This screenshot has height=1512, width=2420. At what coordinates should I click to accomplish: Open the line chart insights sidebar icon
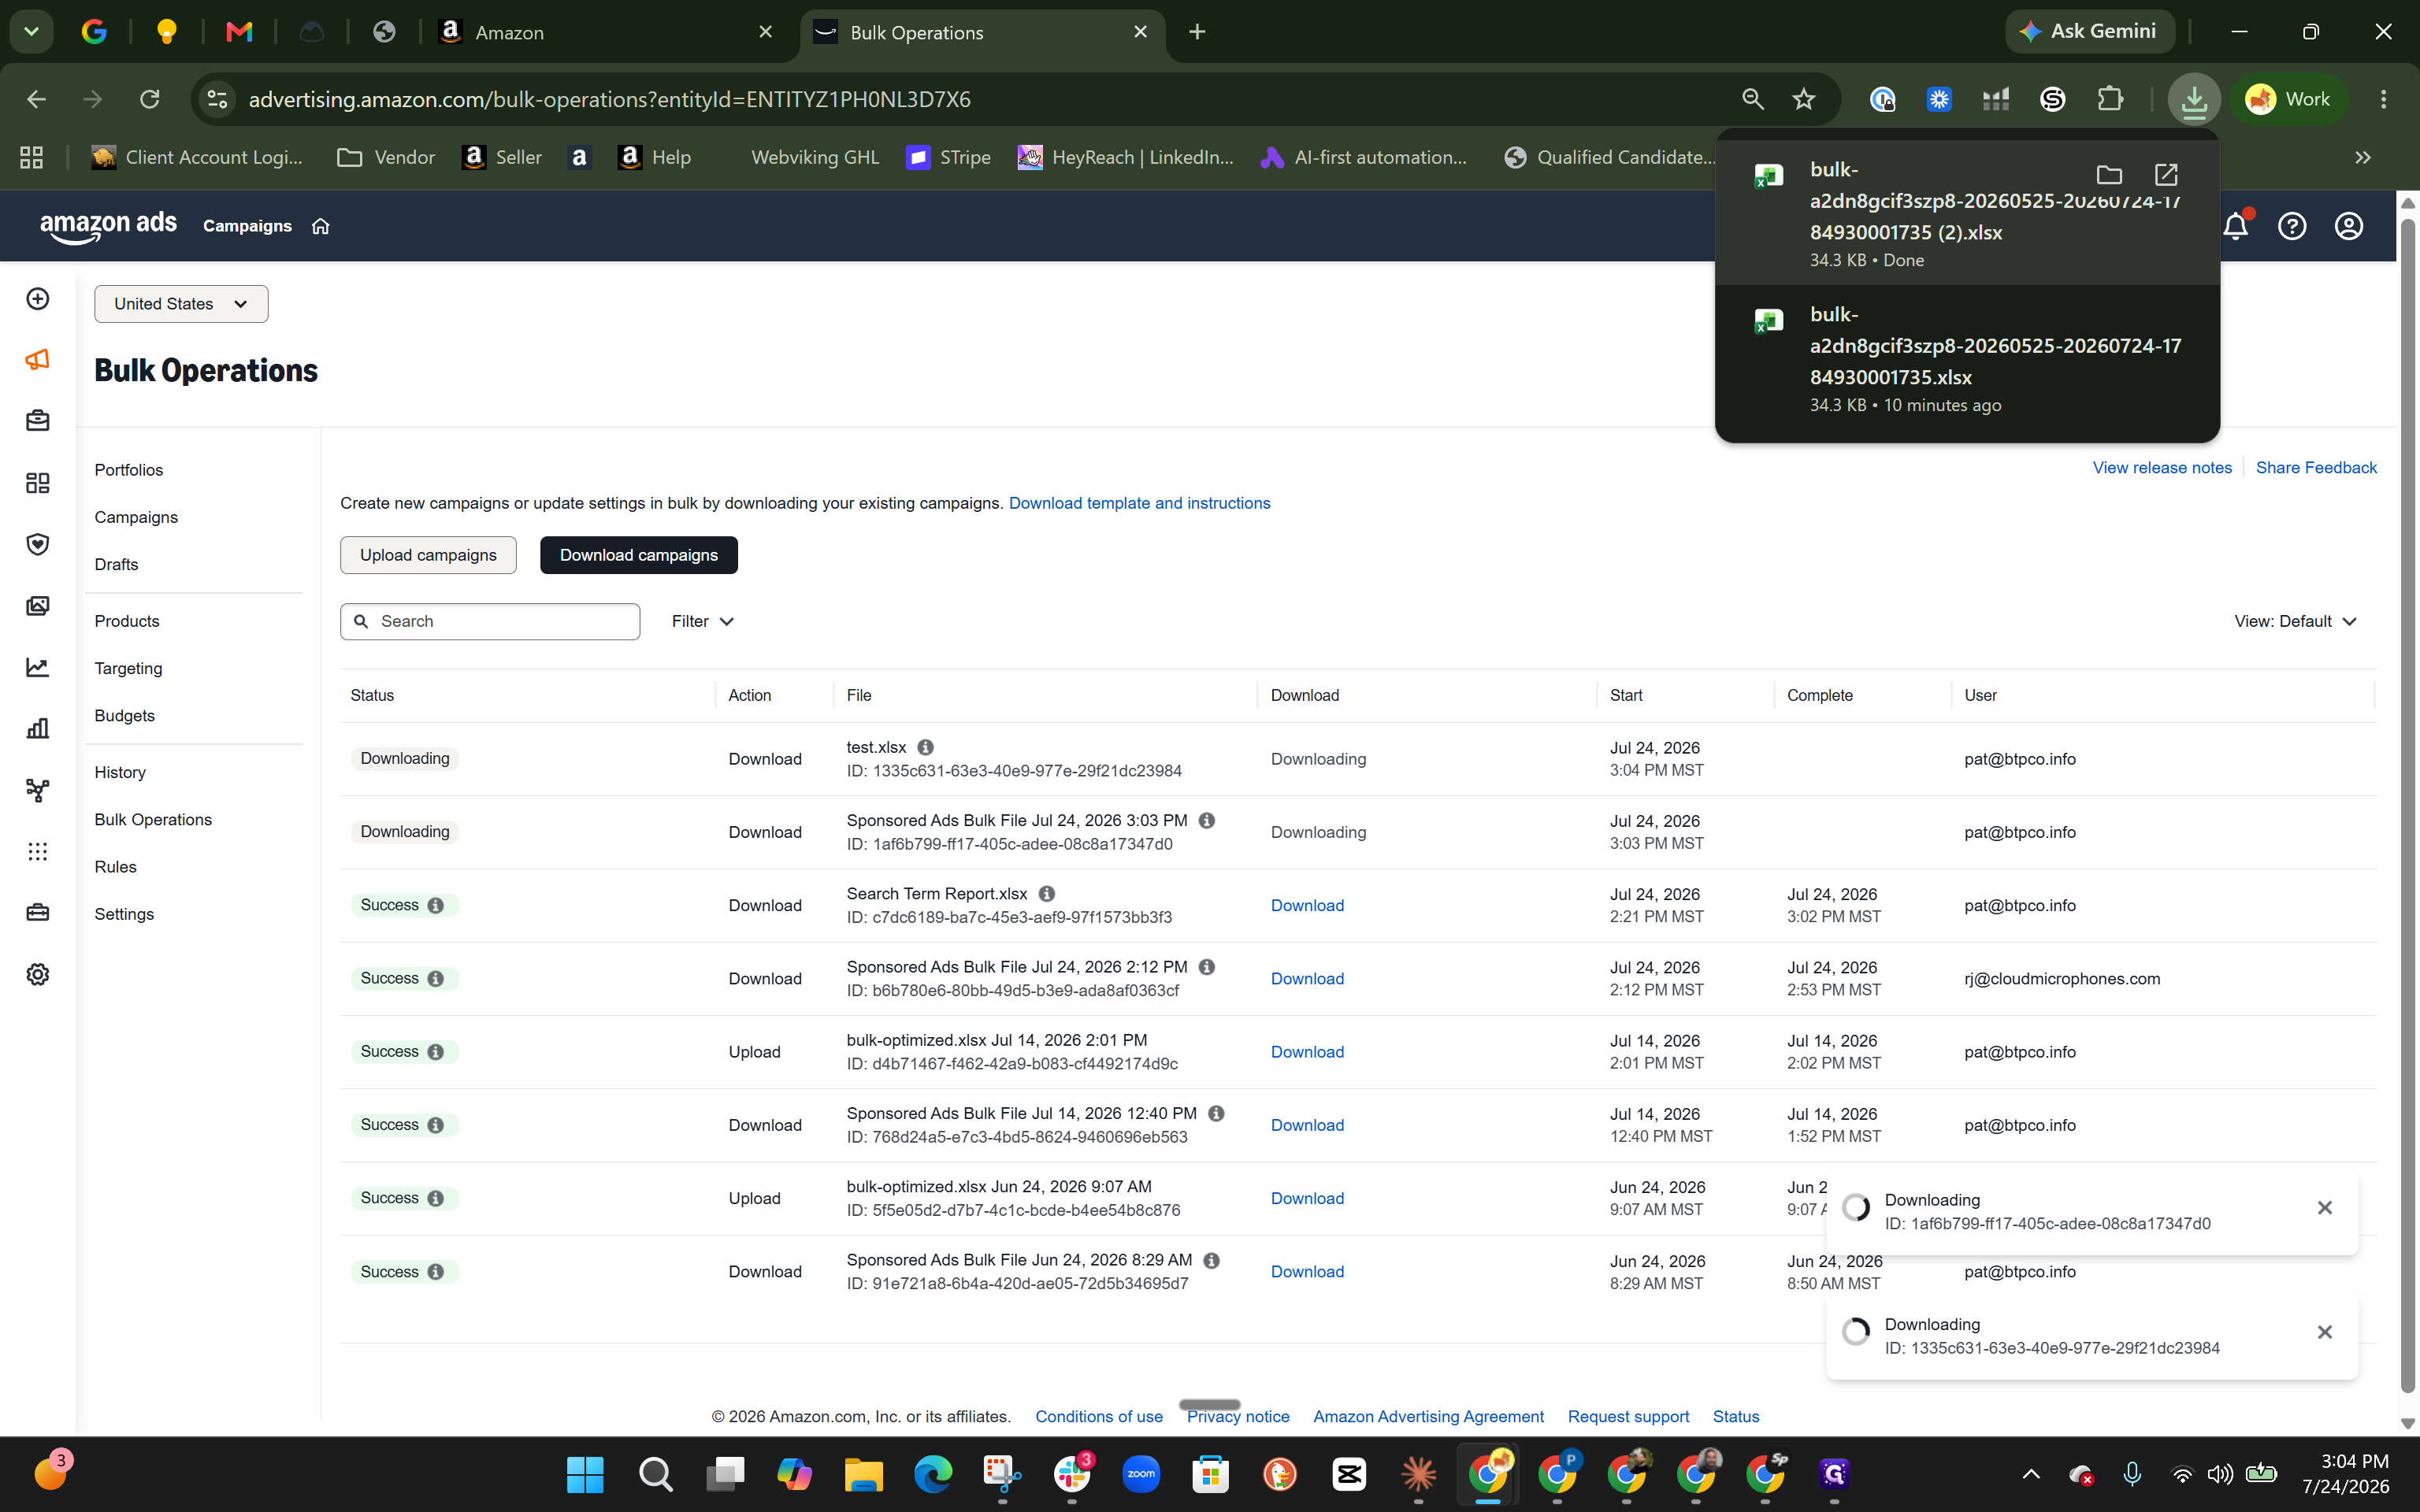coord(38,667)
